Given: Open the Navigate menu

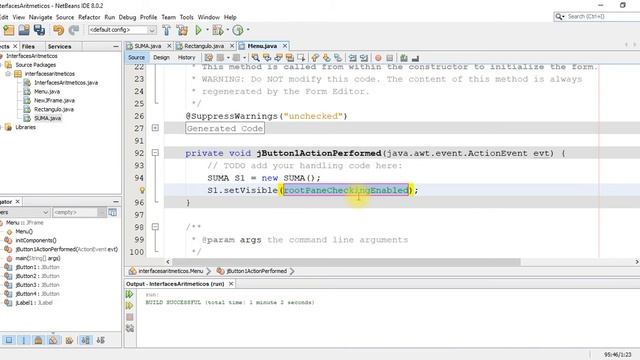Looking at the screenshot, I should coord(40,17).
